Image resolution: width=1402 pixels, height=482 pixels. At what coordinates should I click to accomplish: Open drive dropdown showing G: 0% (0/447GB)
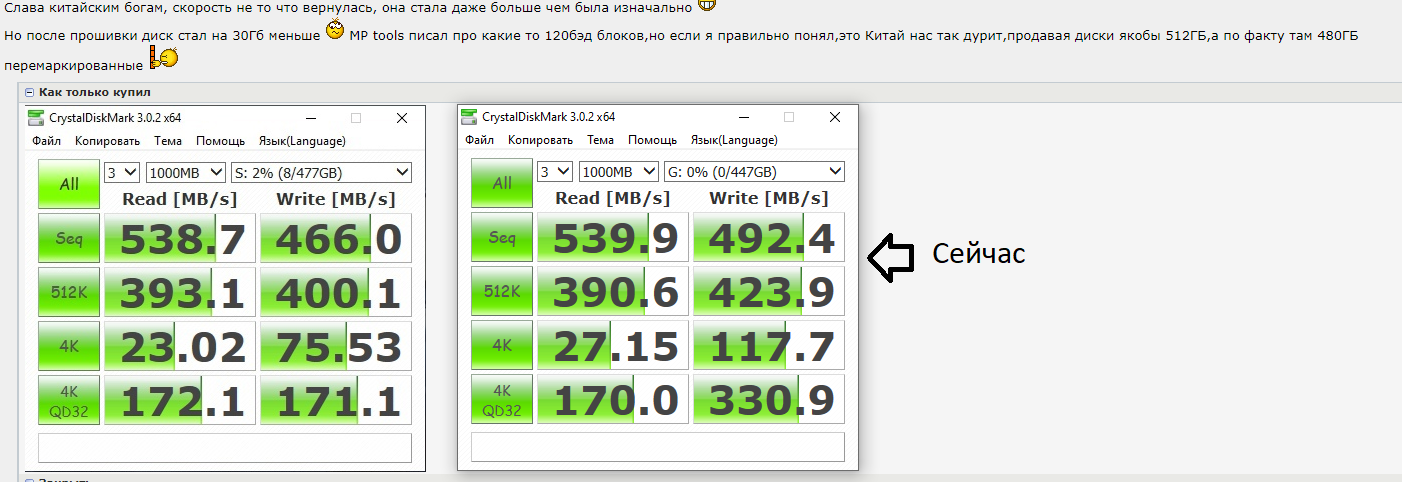tap(754, 171)
